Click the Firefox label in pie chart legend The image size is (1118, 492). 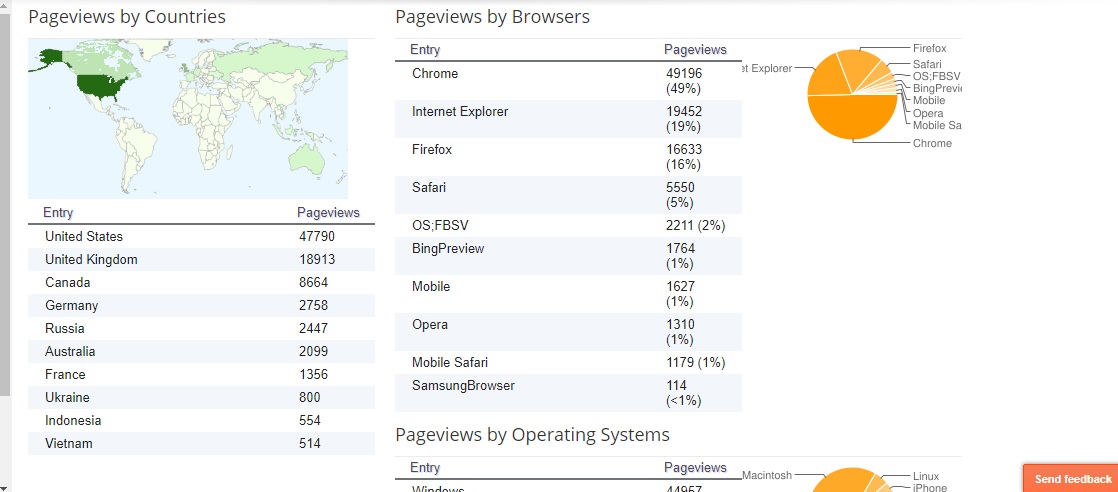coord(930,48)
